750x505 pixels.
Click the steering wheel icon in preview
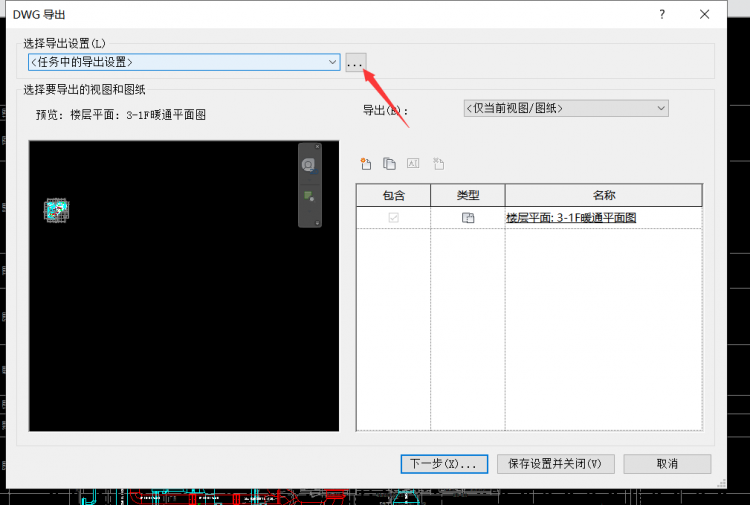pos(309,165)
